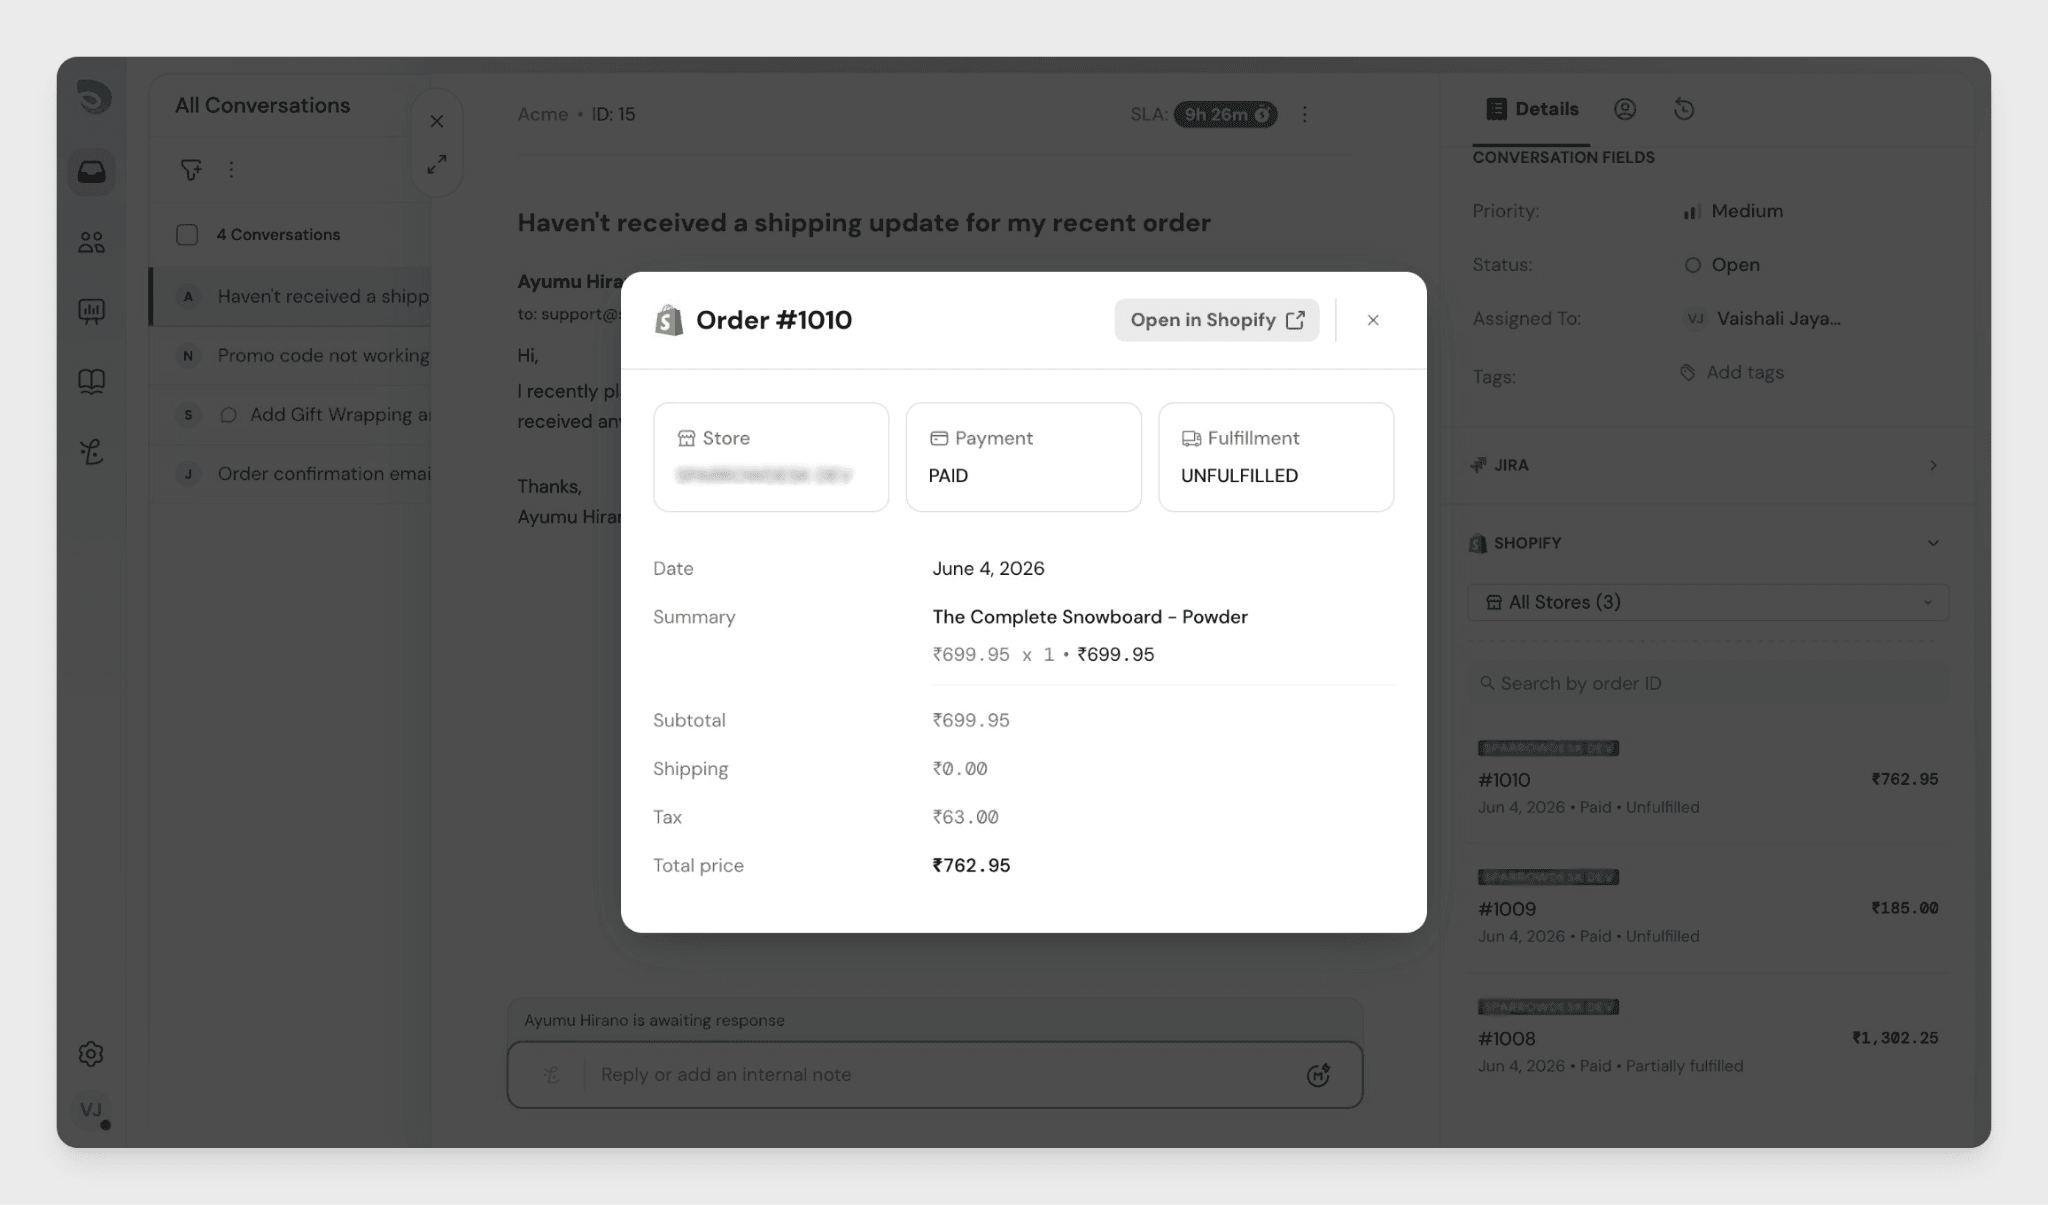Click Add tags
The width and height of the screenshot is (2048, 1205).
tap(1732, 372)
